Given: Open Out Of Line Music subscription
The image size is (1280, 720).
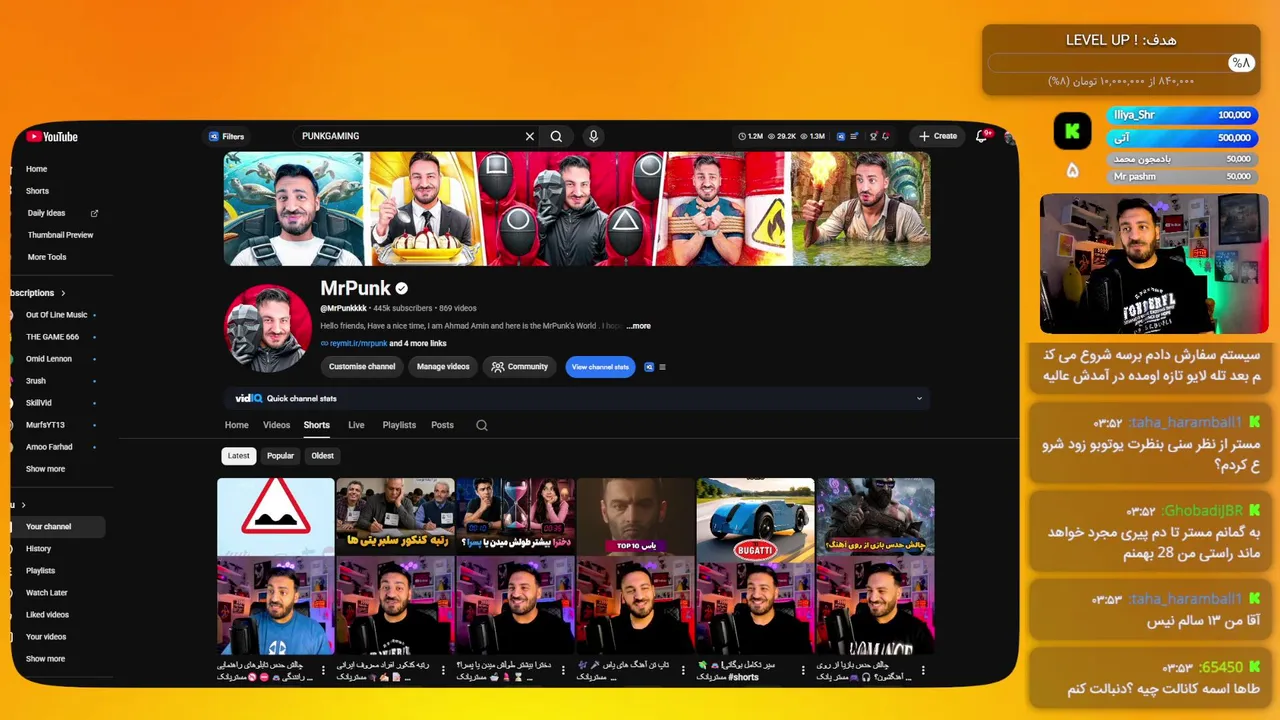Looking at the screenshot, I should click(x=56, y=315).
